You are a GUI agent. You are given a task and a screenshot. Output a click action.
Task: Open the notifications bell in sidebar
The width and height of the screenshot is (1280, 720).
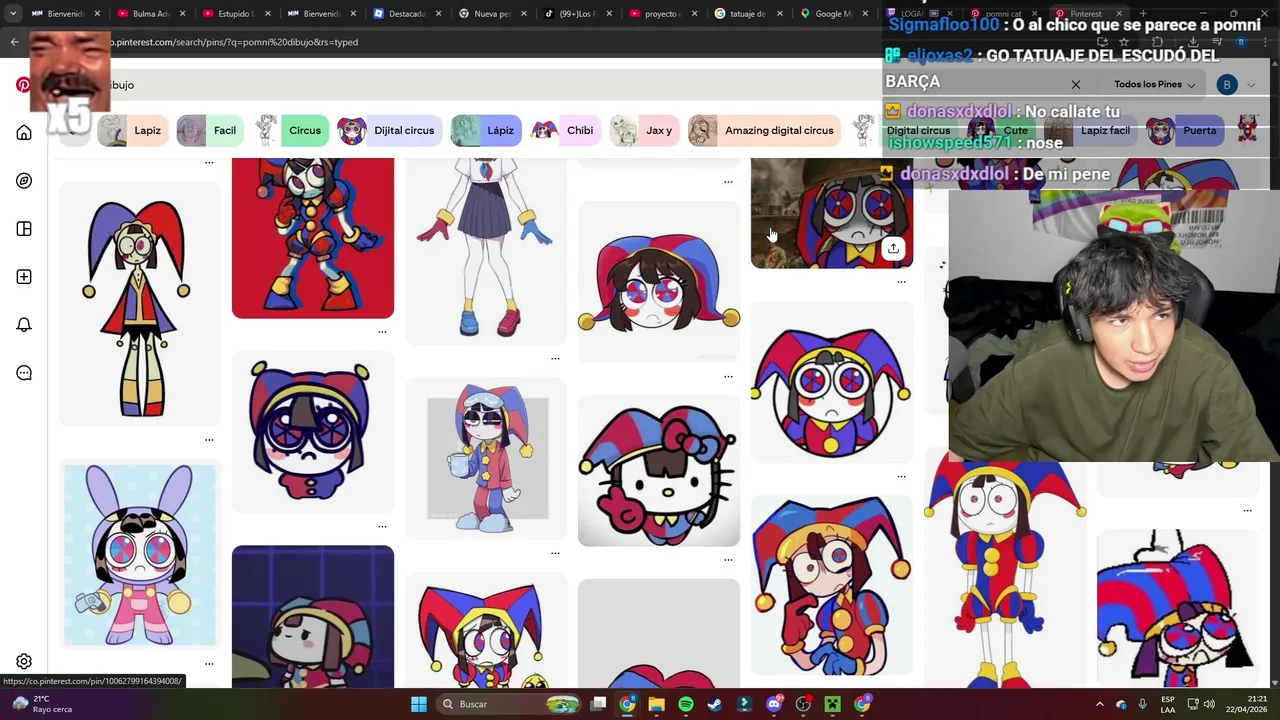pyautogui.click(x=24, y=325)
